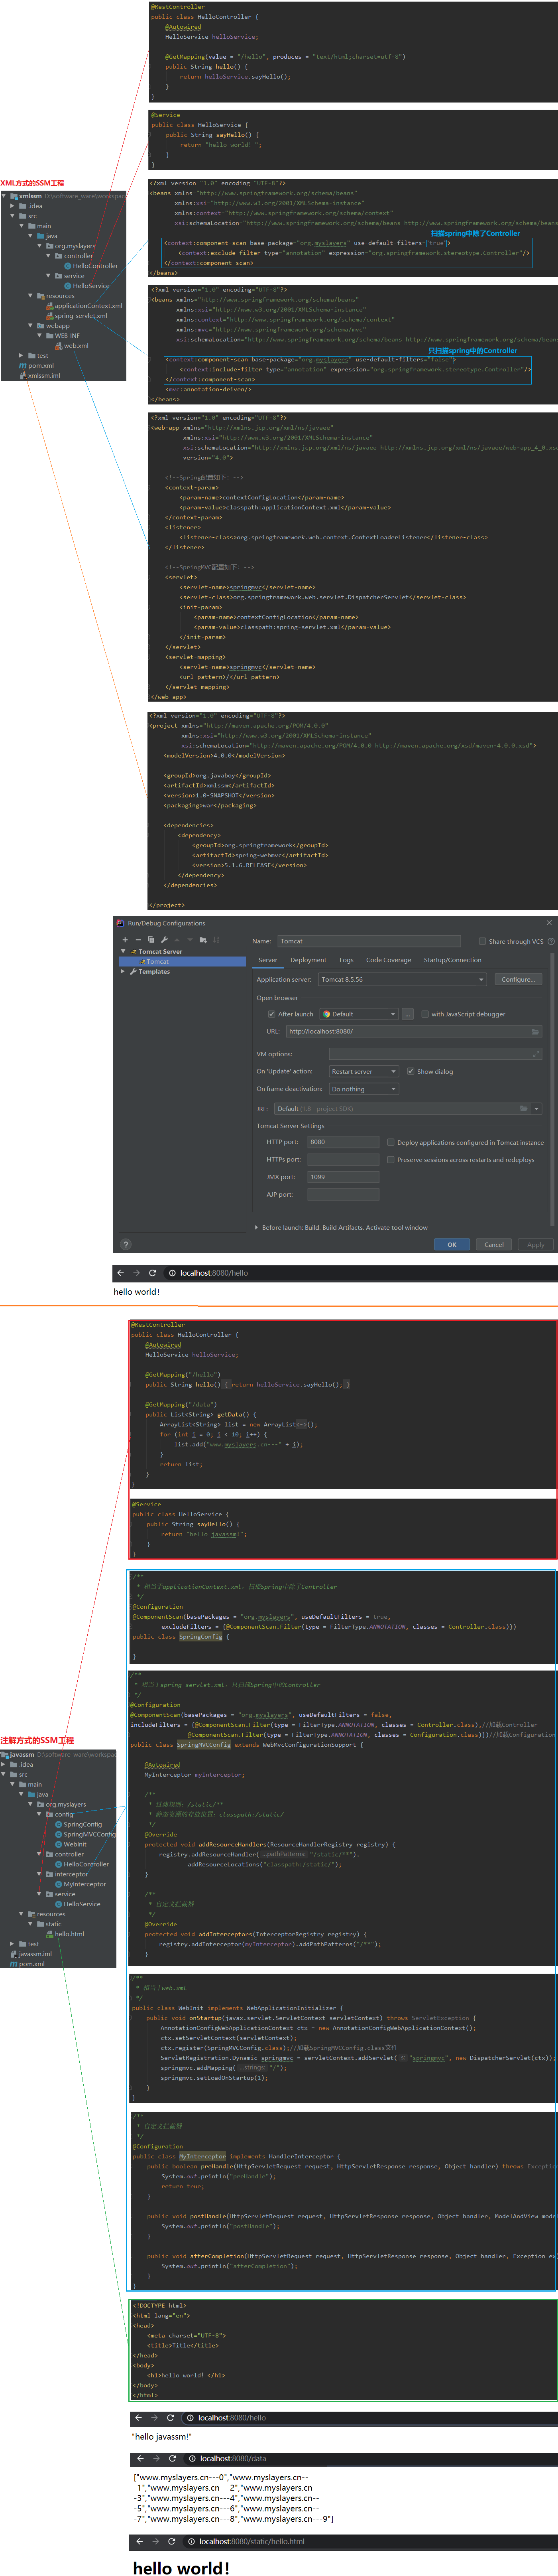The height and width of the screenshot is (2576, 558).
Task: Click the Remove Configuration minus icon
Action: 138,940
